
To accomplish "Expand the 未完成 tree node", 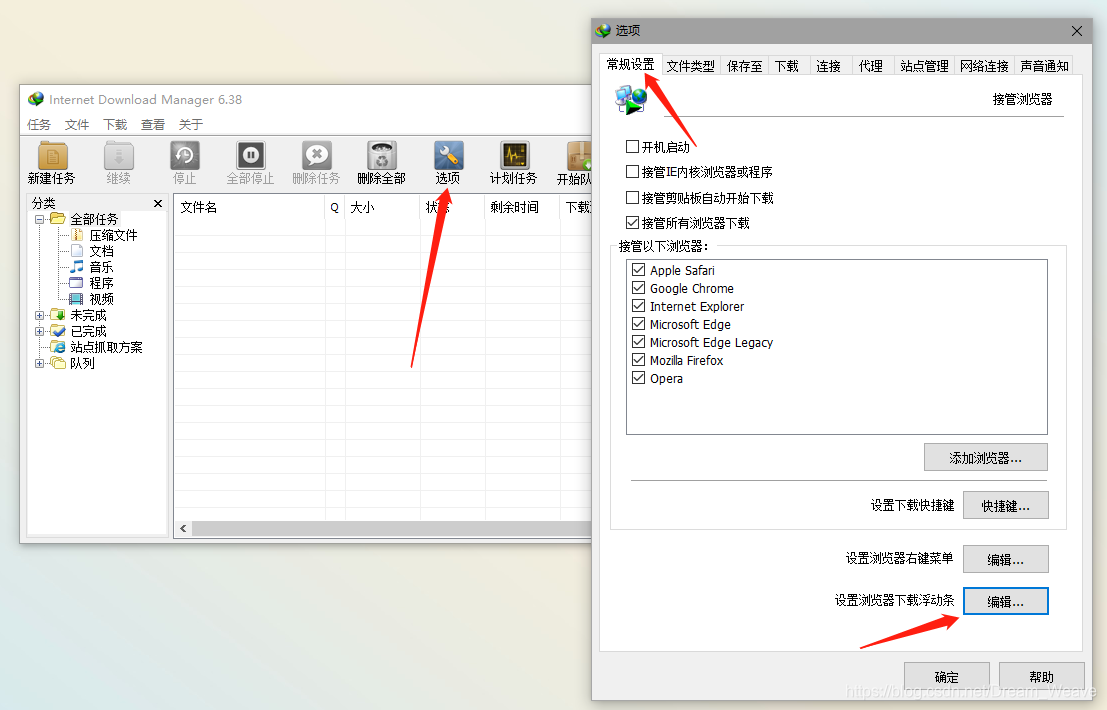I will point(40,315).
